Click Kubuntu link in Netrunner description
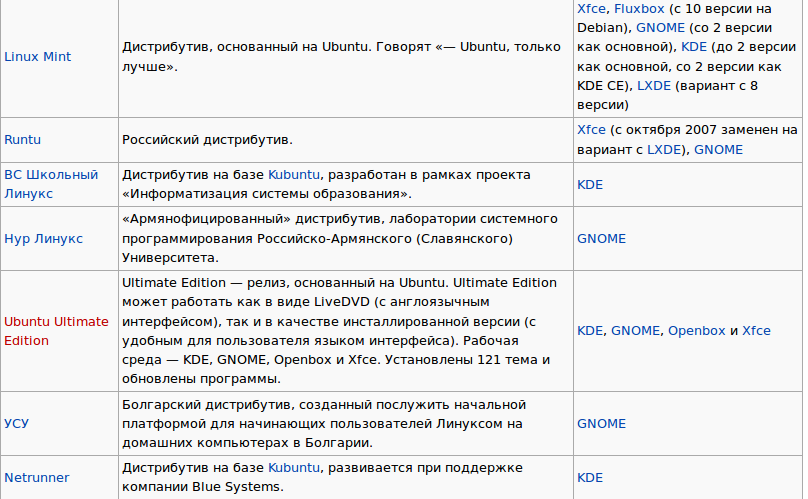Screen dimensions: 808x499 click(x=294, y=468)
